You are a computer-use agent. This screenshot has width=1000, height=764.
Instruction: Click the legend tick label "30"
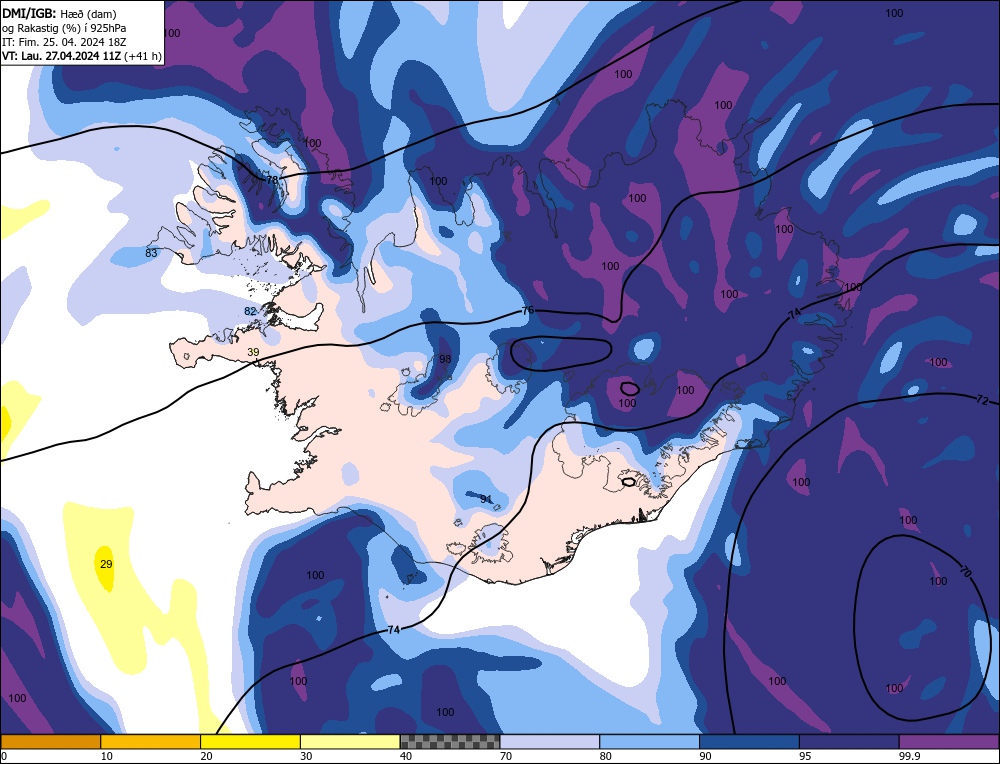(306, 756)
